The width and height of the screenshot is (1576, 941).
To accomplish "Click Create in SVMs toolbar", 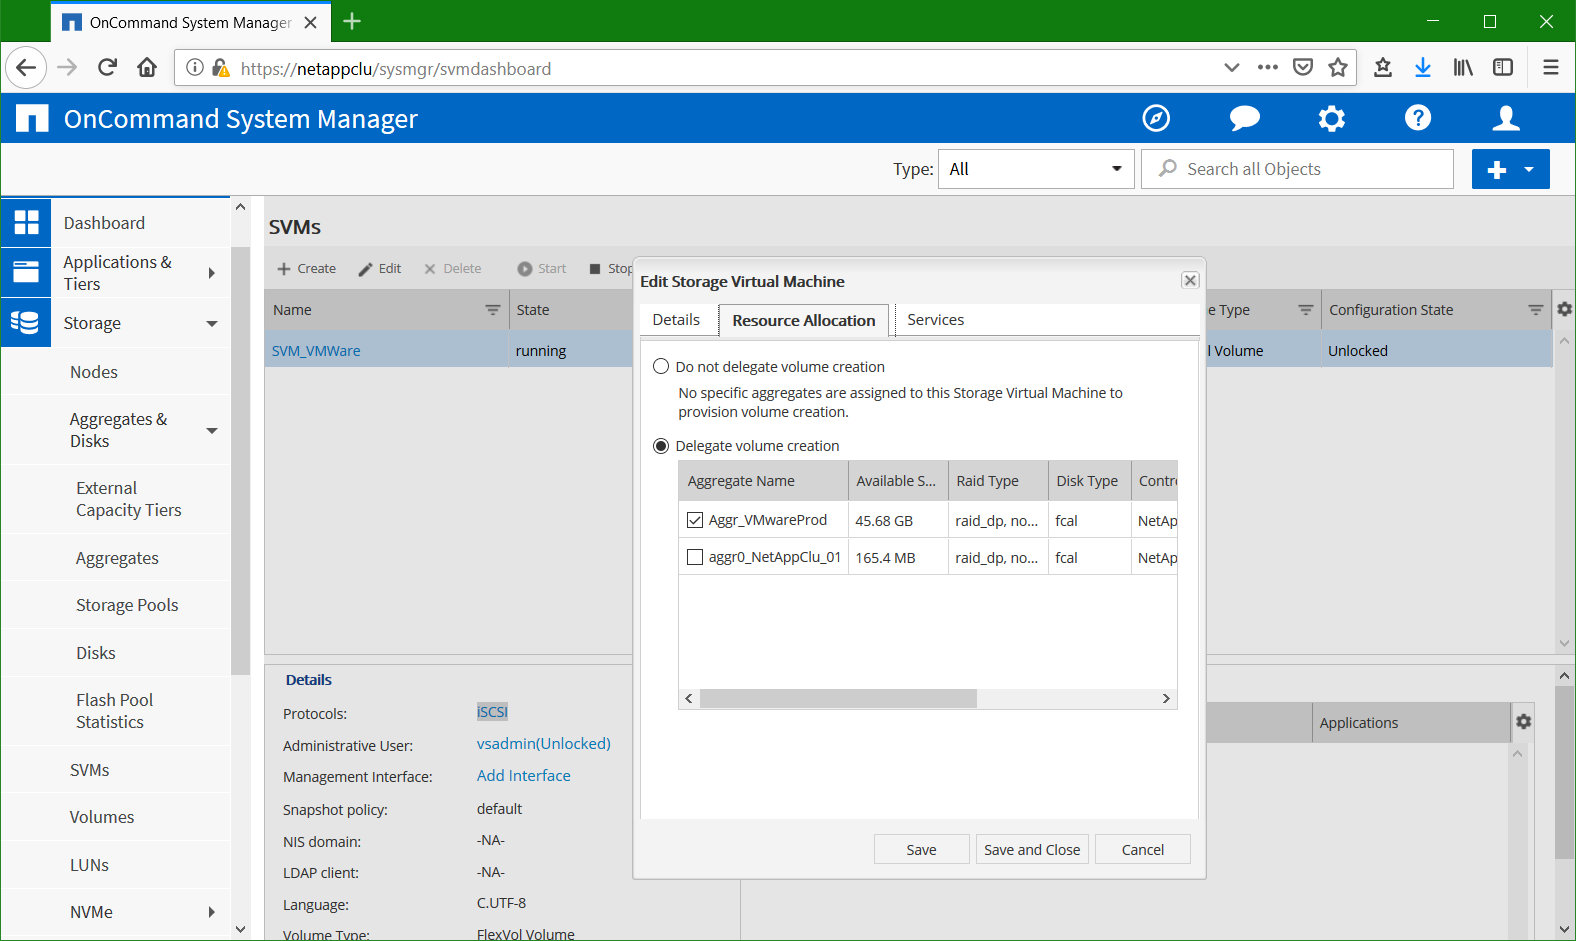I will pyautogui.click(x=306, y=268).
